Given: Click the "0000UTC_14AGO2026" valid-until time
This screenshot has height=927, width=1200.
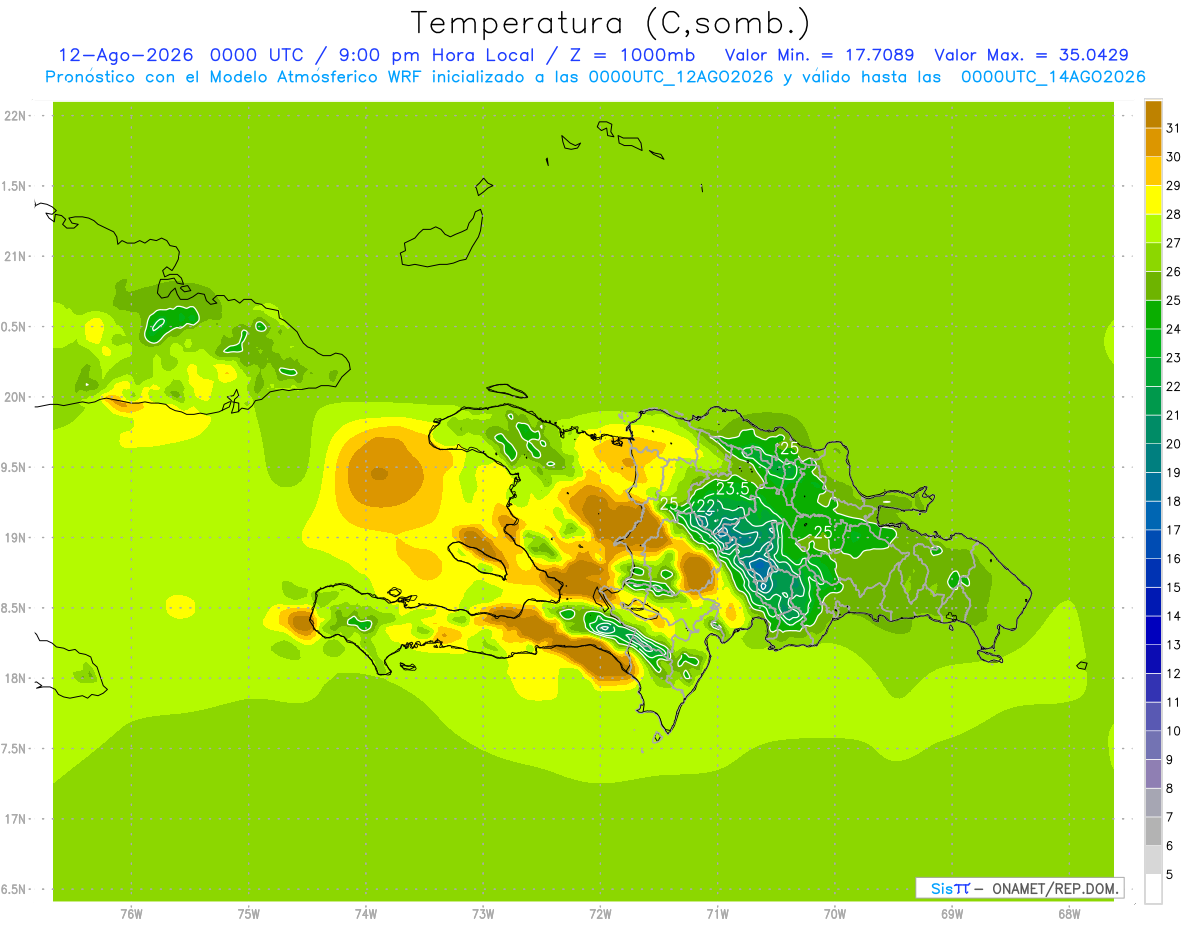Looking at the screenshot, I should point(1053,77).
